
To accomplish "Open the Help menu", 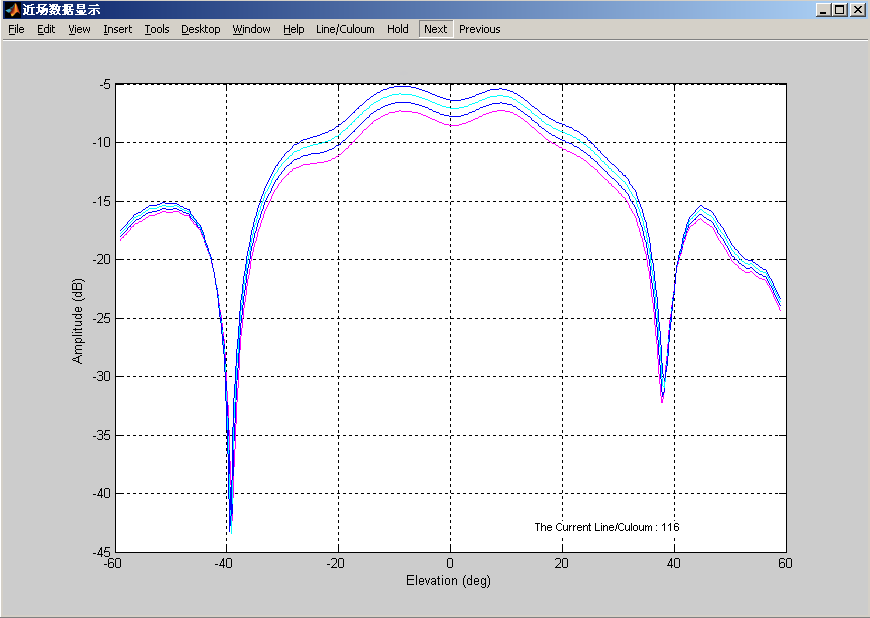I will pos(294,29).
